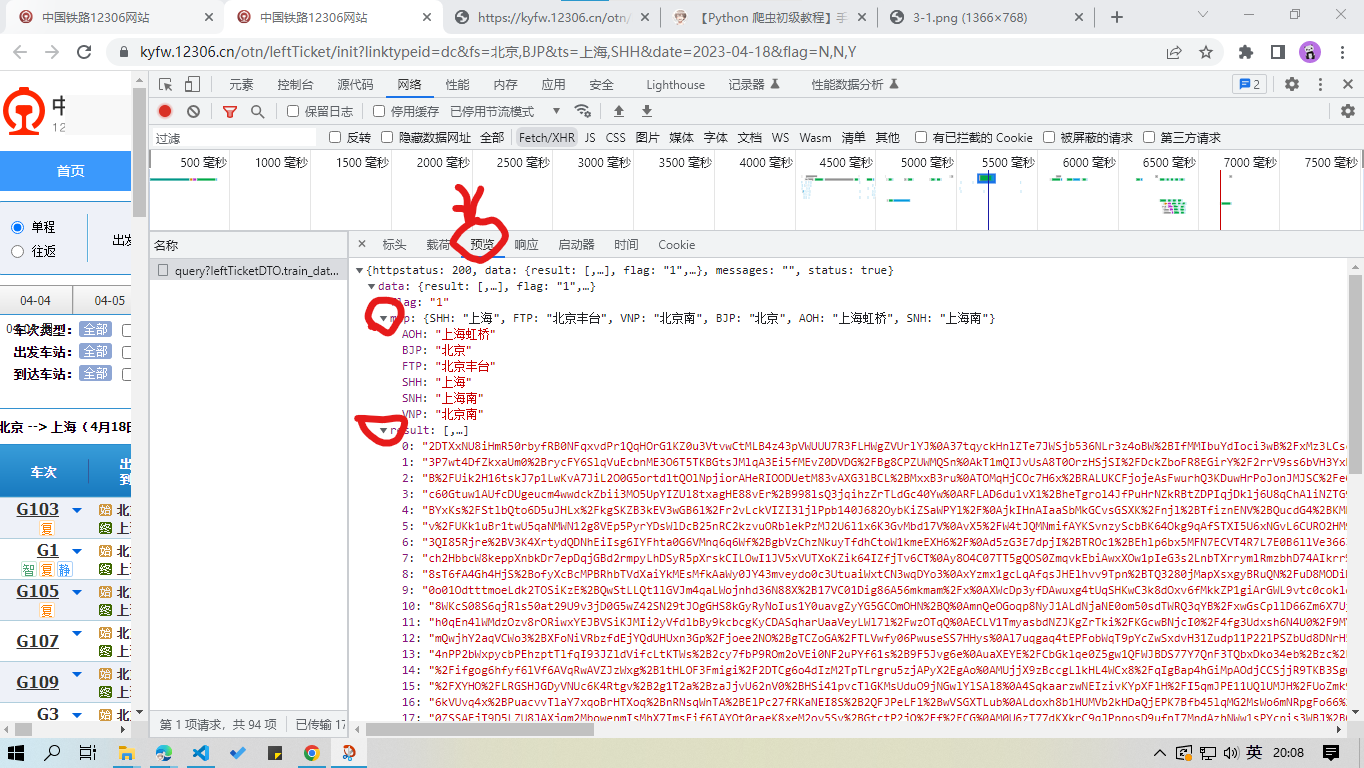1364x768 pixels.
Task: Select the 往返 radio button
Action: point(17,251)
